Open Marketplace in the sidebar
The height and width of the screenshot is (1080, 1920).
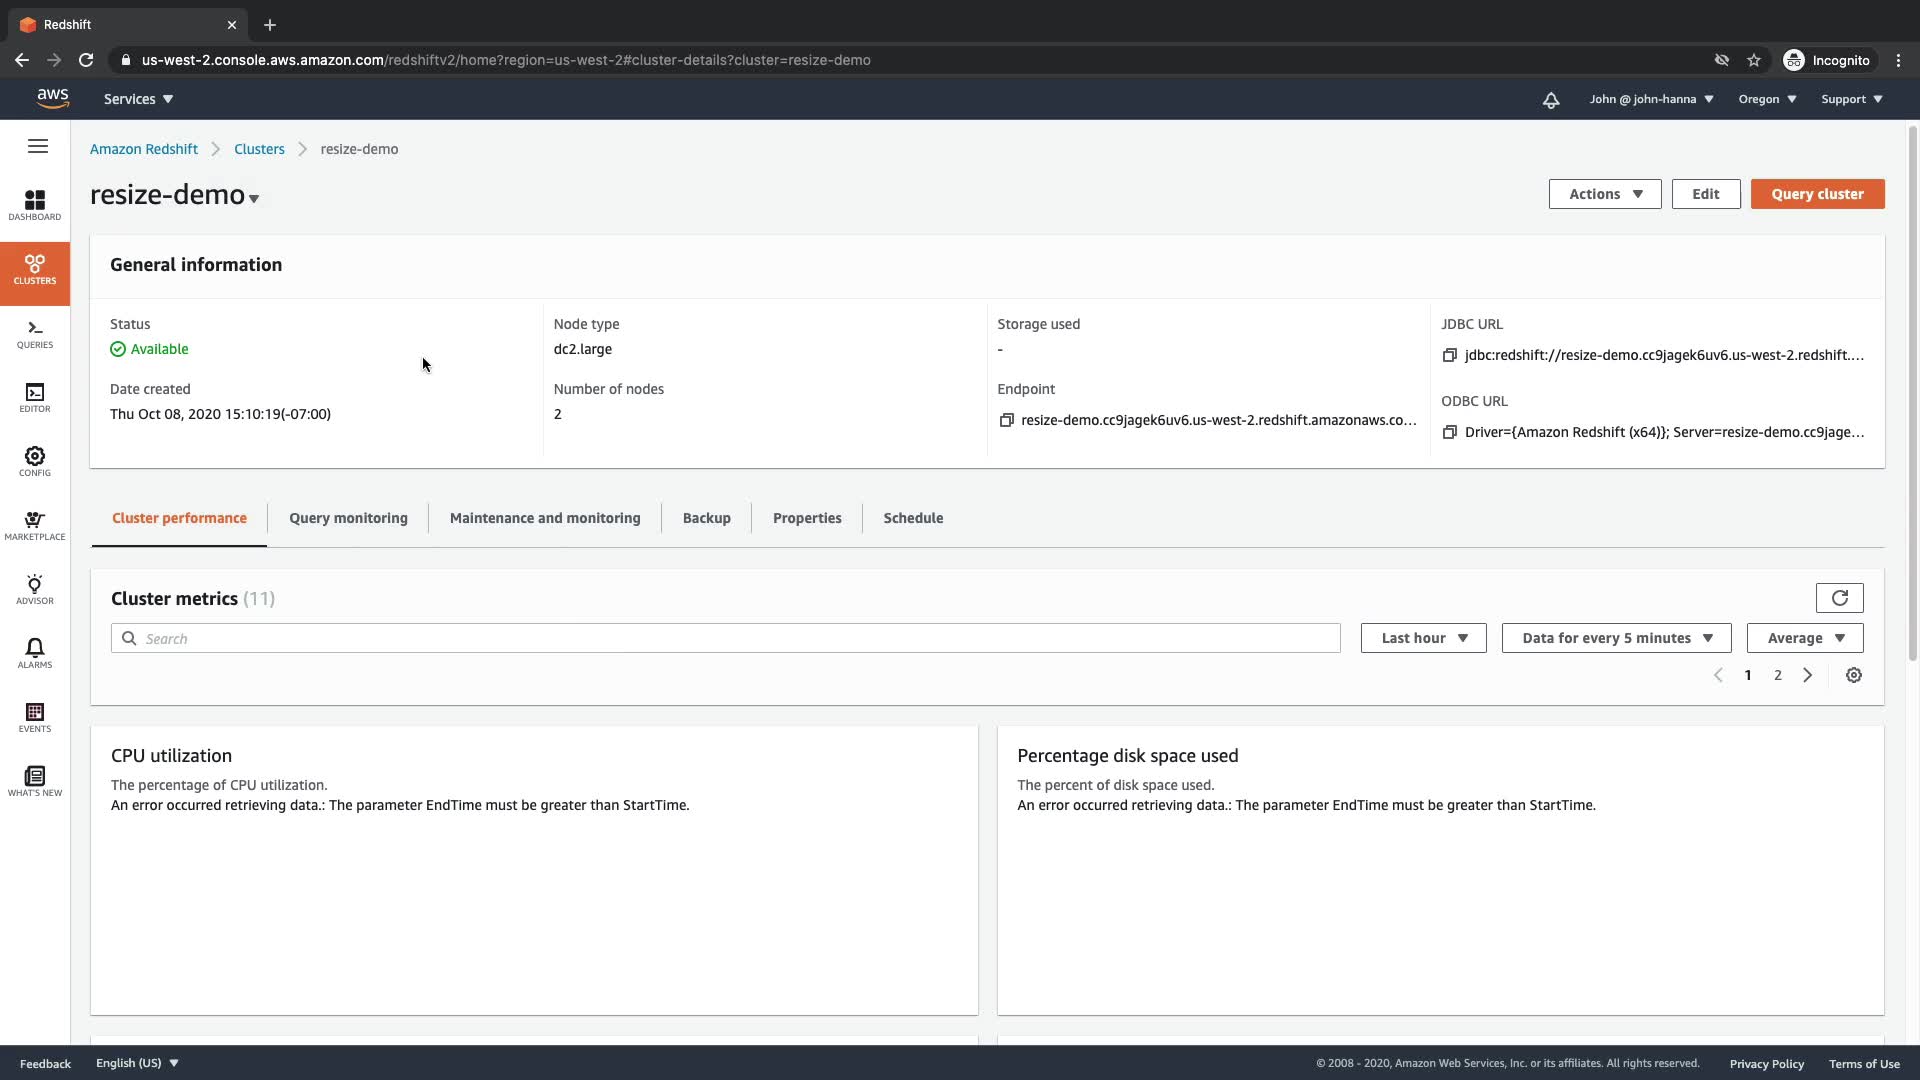(x=35, y=525)
